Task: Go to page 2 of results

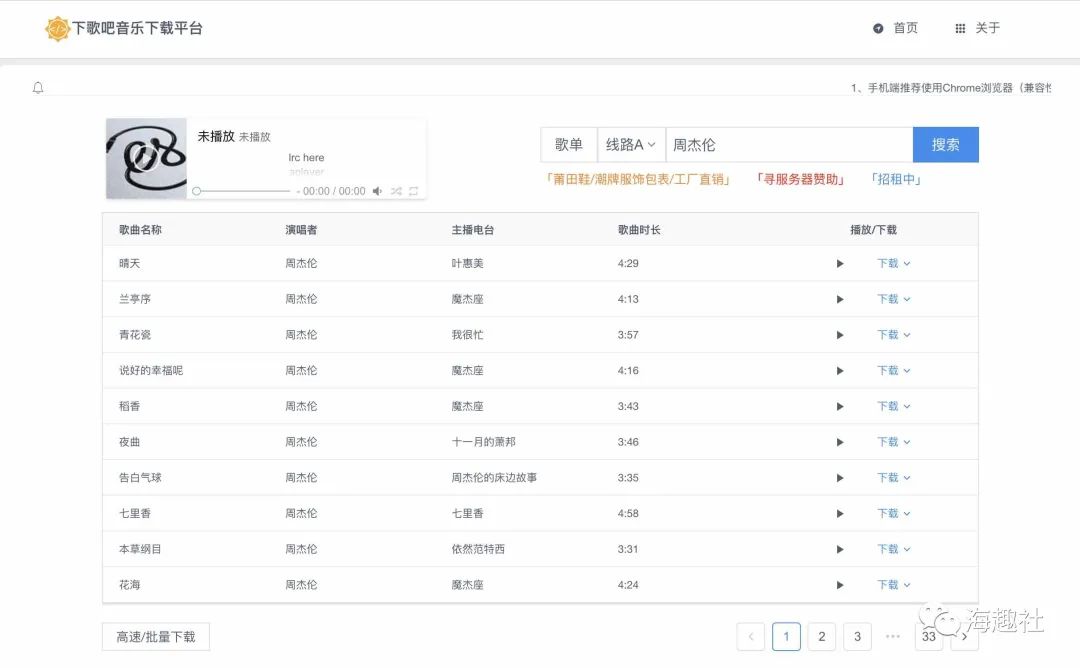Action: (x=821, y=637)
